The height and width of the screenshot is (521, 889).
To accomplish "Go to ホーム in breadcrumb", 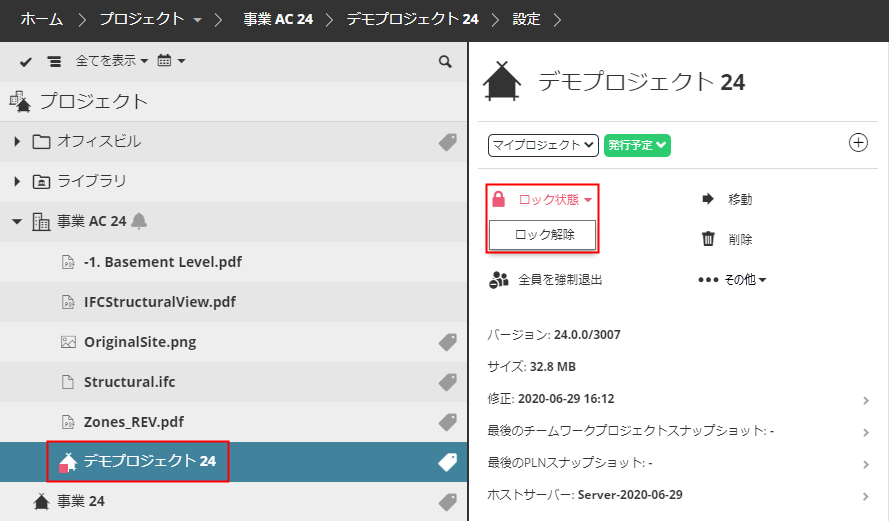I will (41, 19).
